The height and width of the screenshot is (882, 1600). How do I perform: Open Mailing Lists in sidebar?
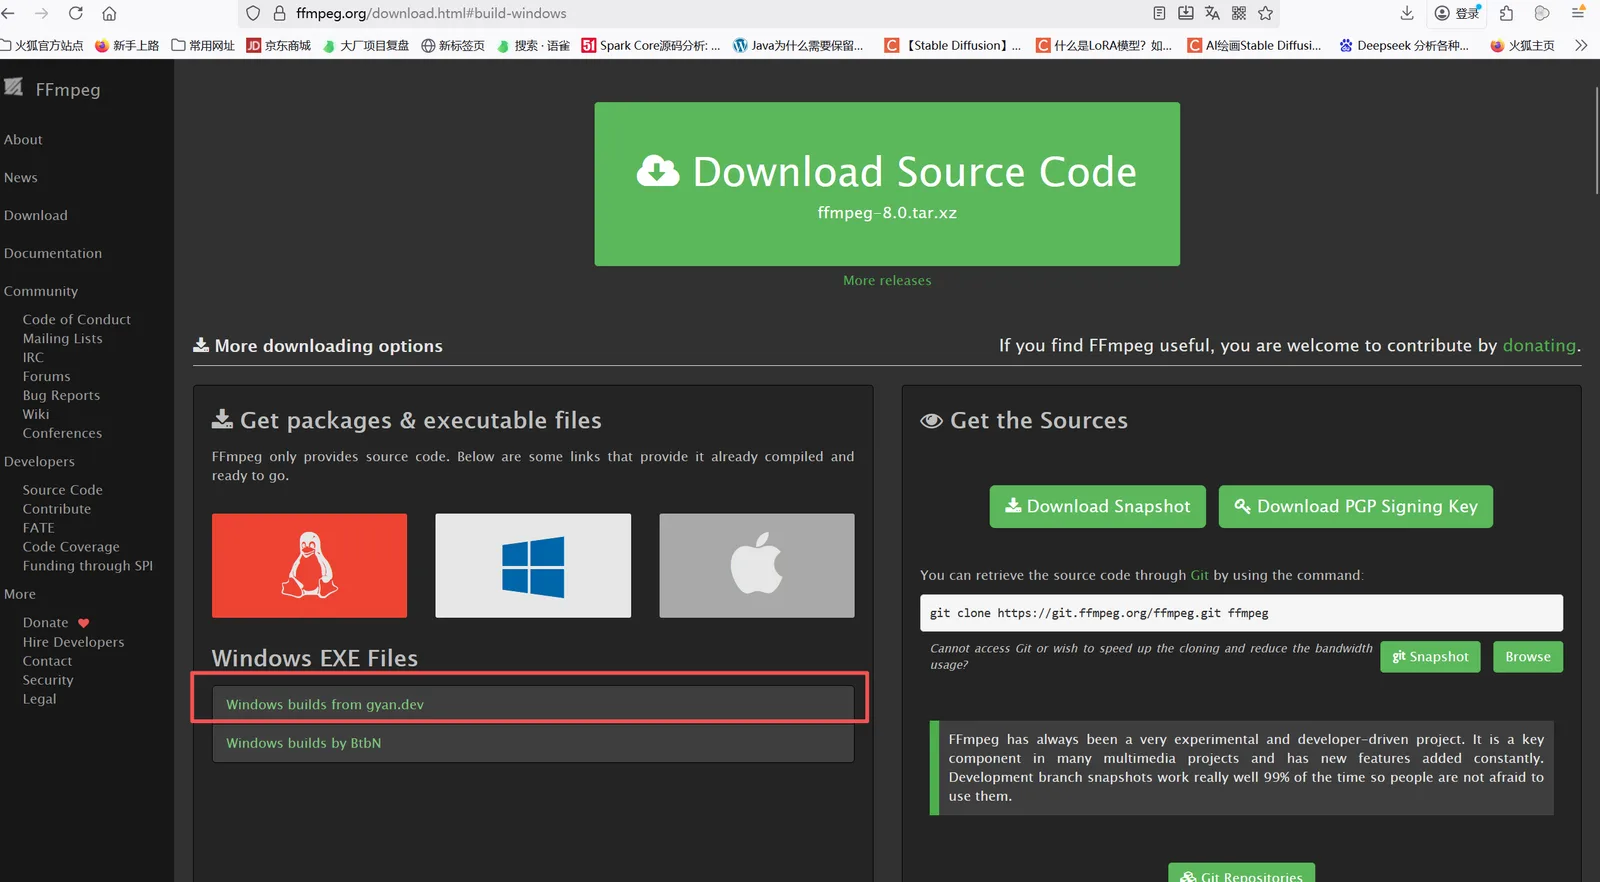(63, 339)
